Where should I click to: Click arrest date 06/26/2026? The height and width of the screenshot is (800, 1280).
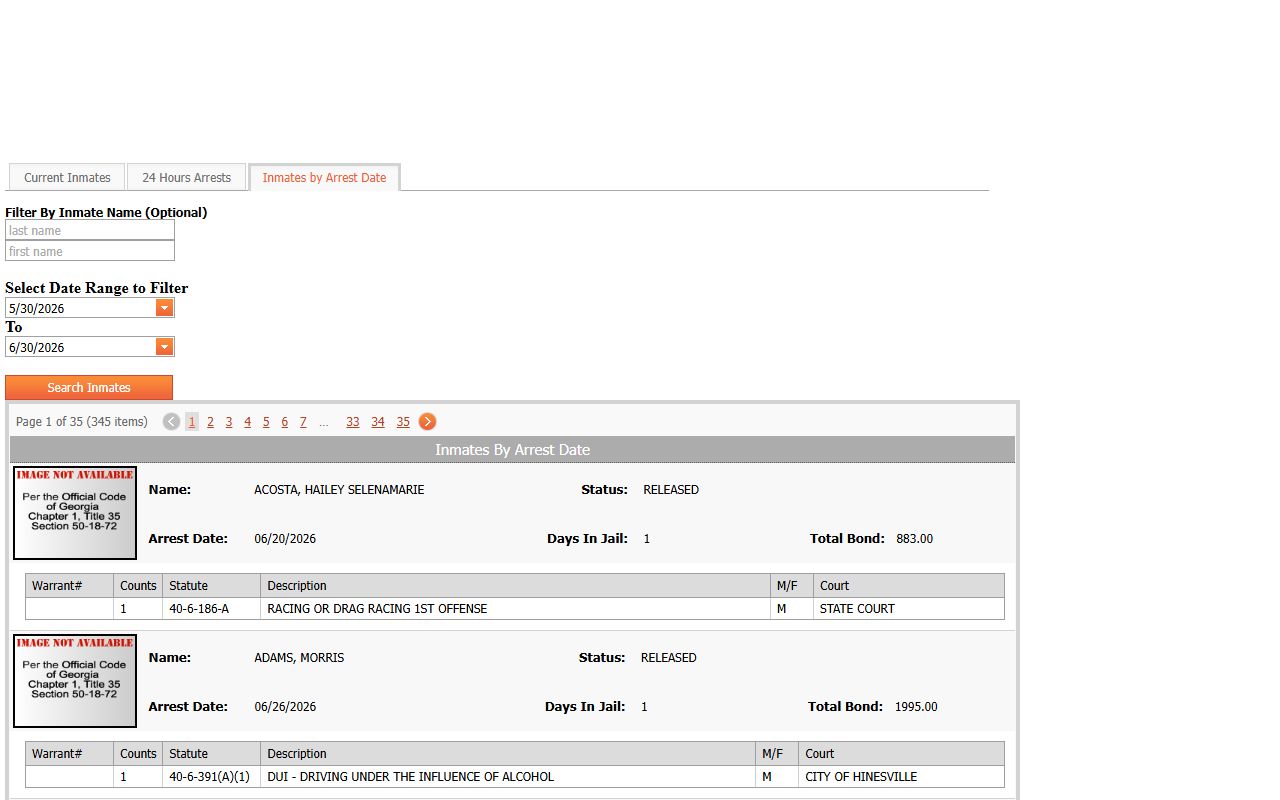pyautogui.click(x=285, y=707)
